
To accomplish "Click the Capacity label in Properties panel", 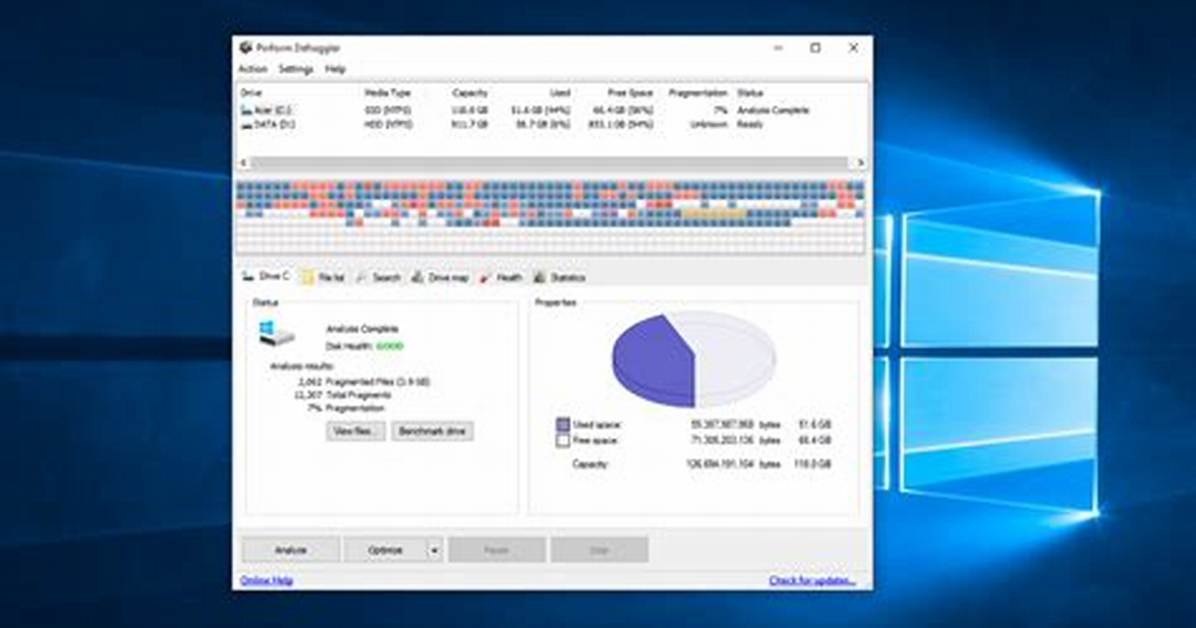I will (x=590, y=464).
